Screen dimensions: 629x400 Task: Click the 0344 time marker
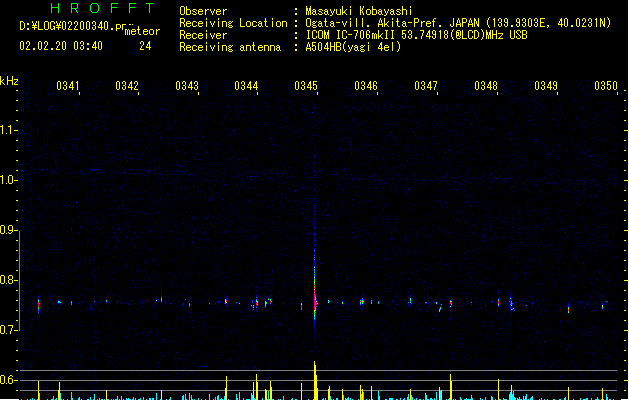pos(246,86)
